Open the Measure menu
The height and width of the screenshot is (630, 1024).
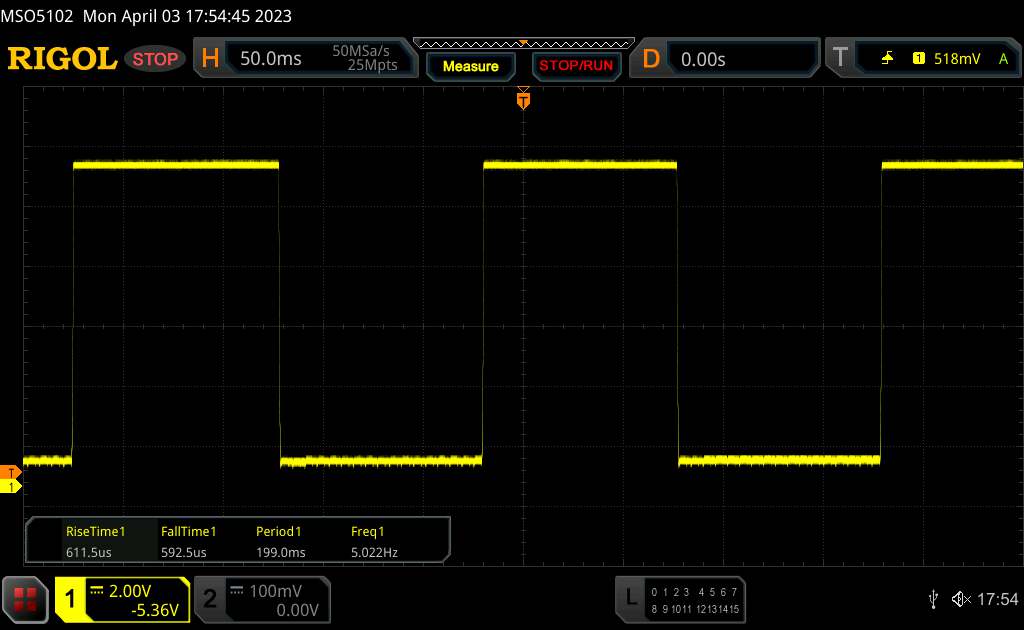471,66
